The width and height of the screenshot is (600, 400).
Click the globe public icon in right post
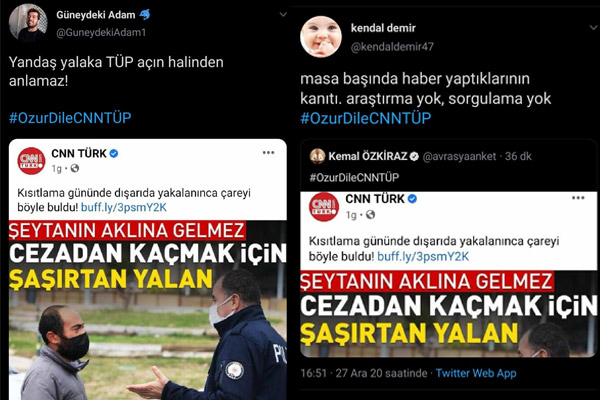(370, 215)
